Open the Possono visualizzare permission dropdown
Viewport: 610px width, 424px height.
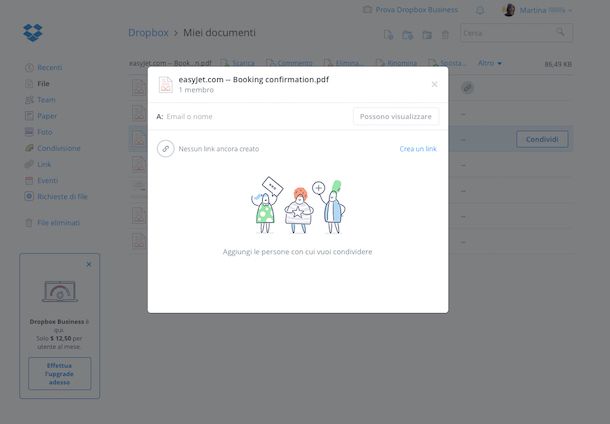click(396, 116)
